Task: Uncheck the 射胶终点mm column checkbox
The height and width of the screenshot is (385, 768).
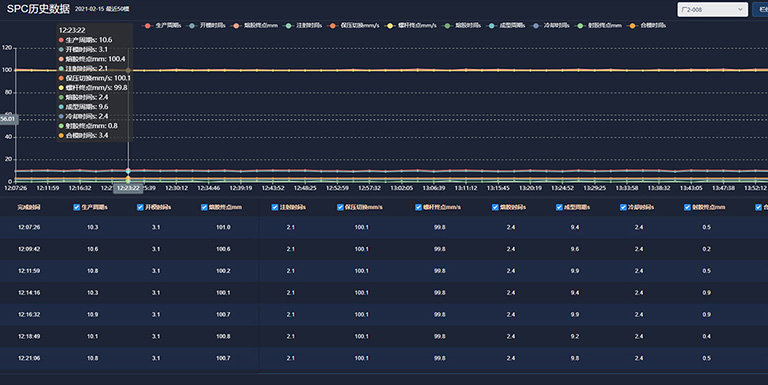Action: [x=687, y=207]
